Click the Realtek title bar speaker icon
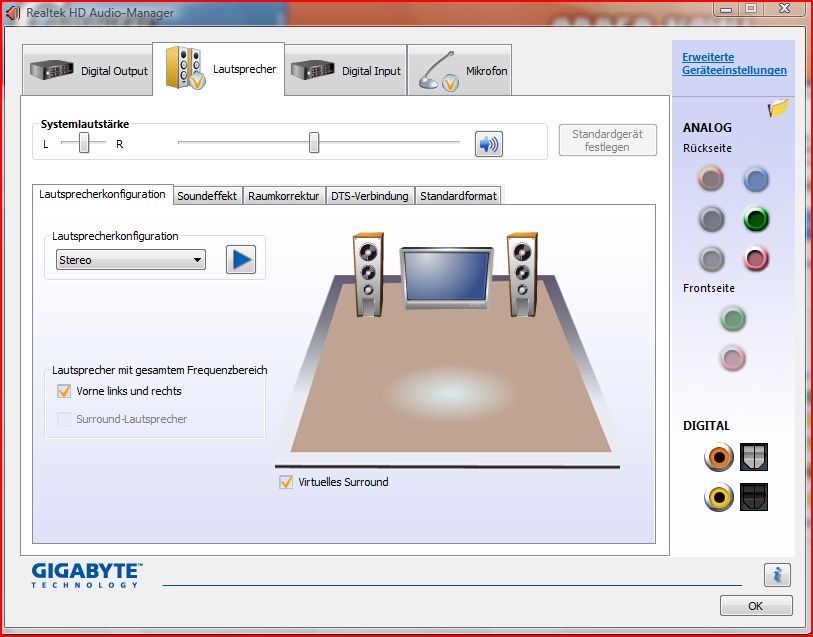This screenshot has width=813, height=637. tap(12, 12)
